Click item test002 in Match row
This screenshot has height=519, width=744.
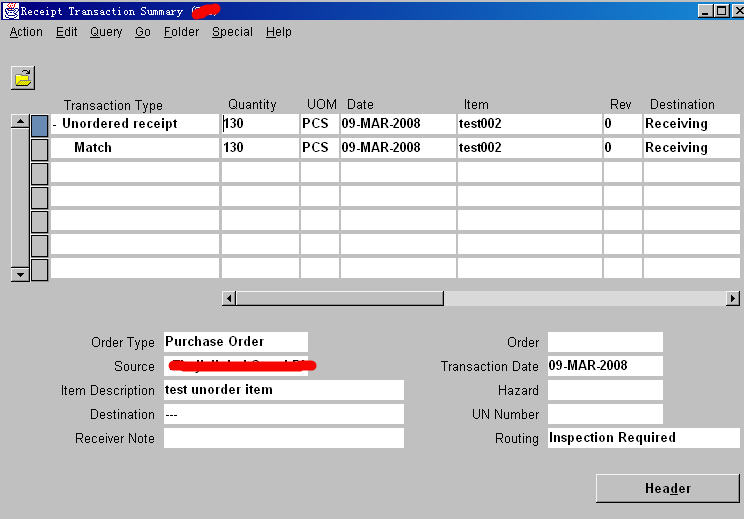530,148
